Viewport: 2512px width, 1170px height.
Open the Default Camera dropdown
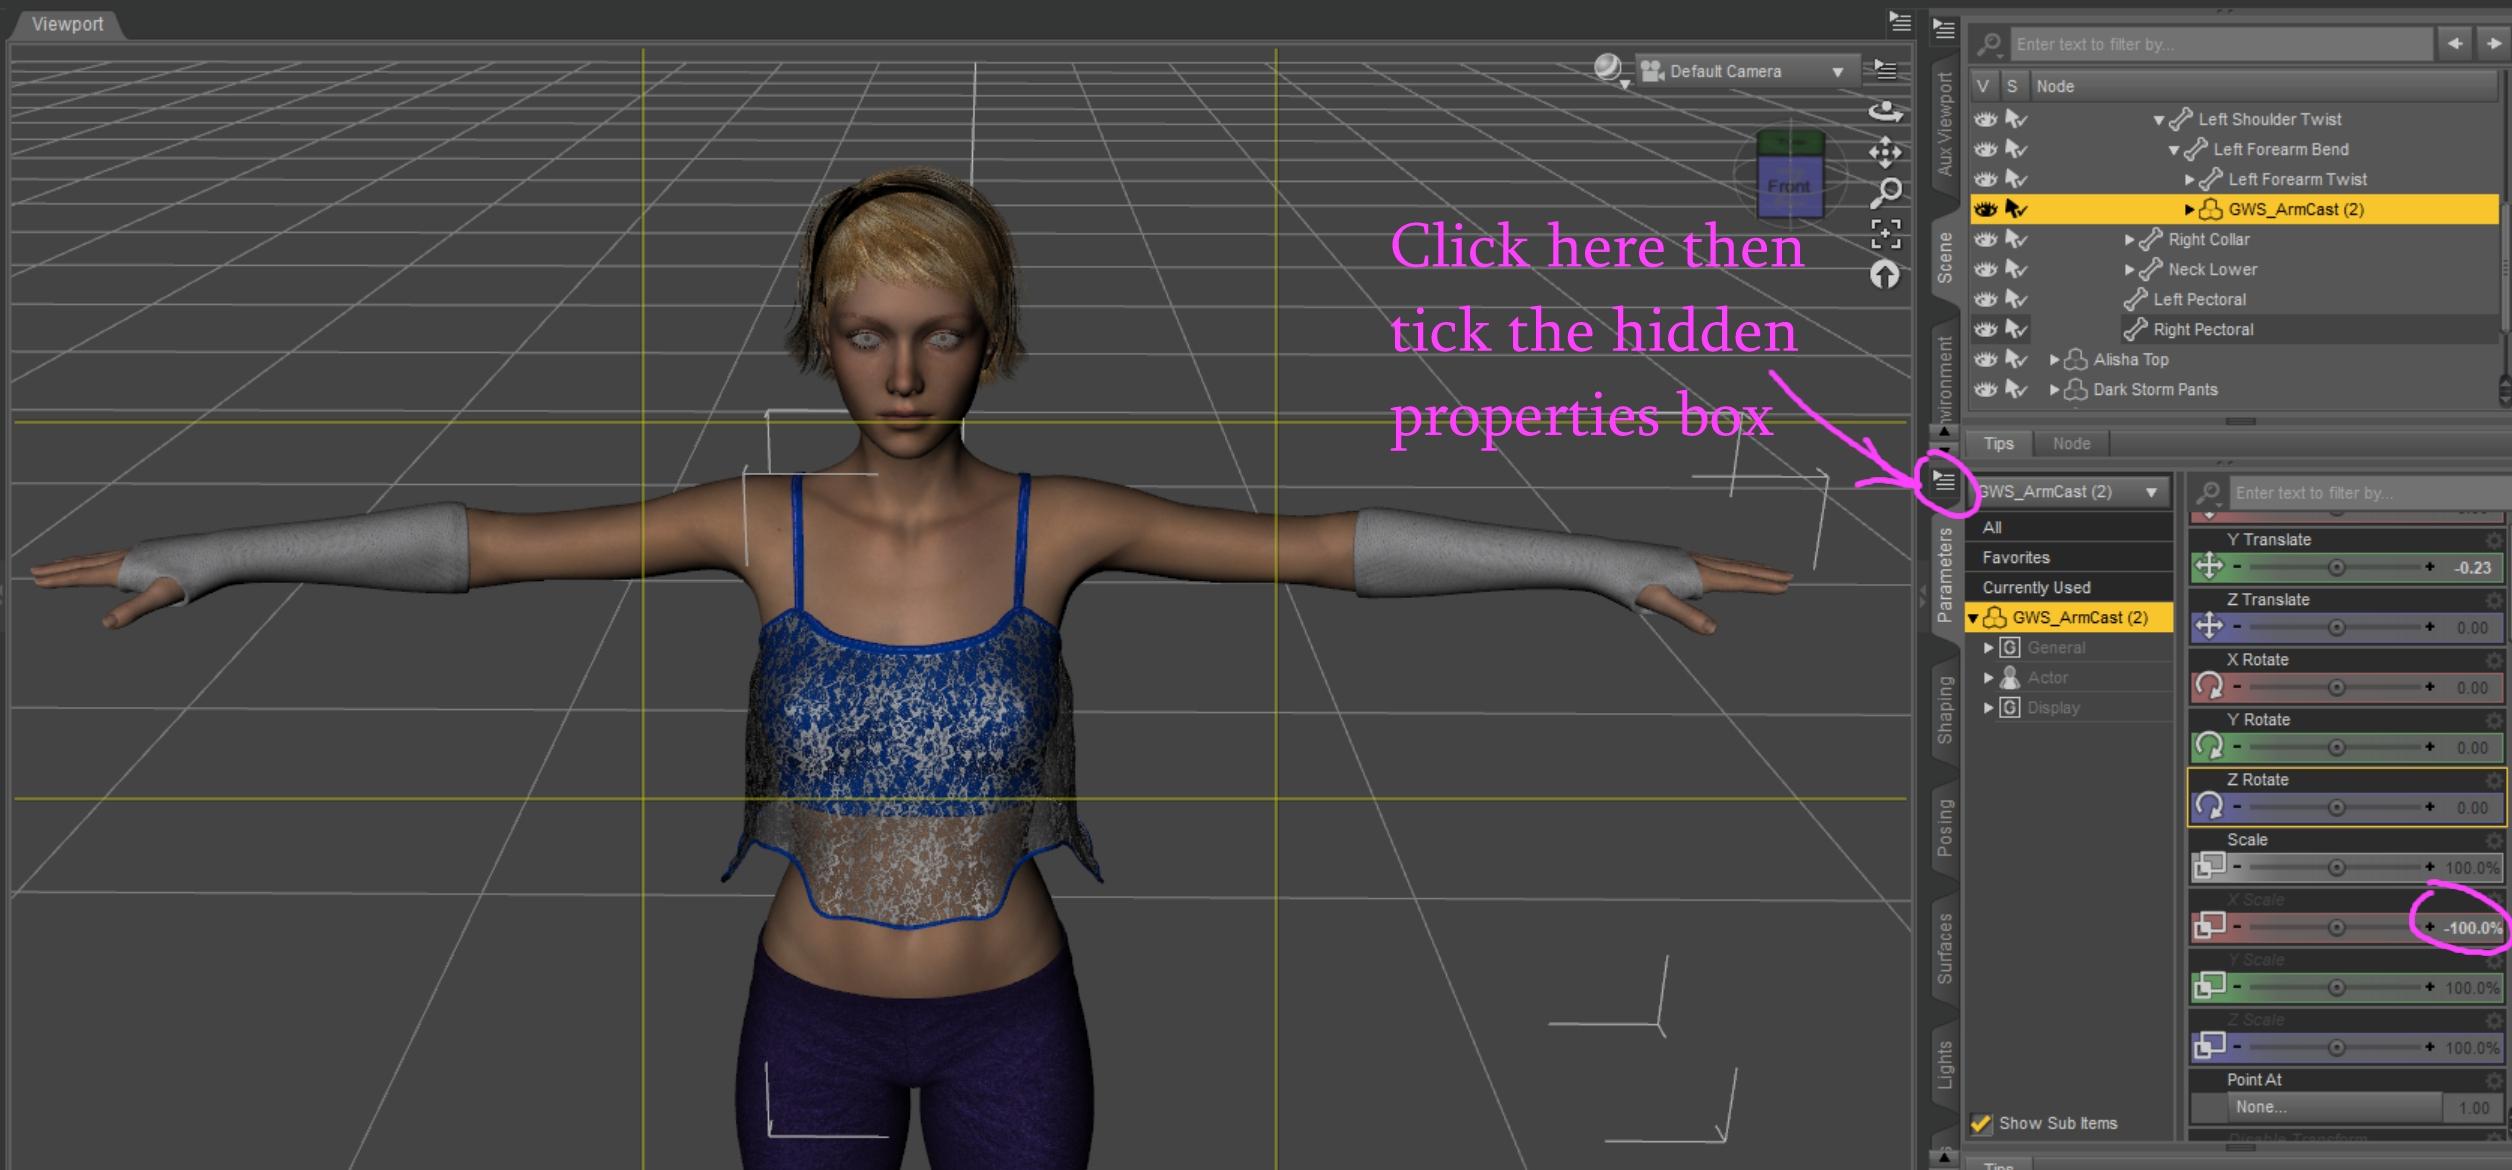[x=1745, y=71]
